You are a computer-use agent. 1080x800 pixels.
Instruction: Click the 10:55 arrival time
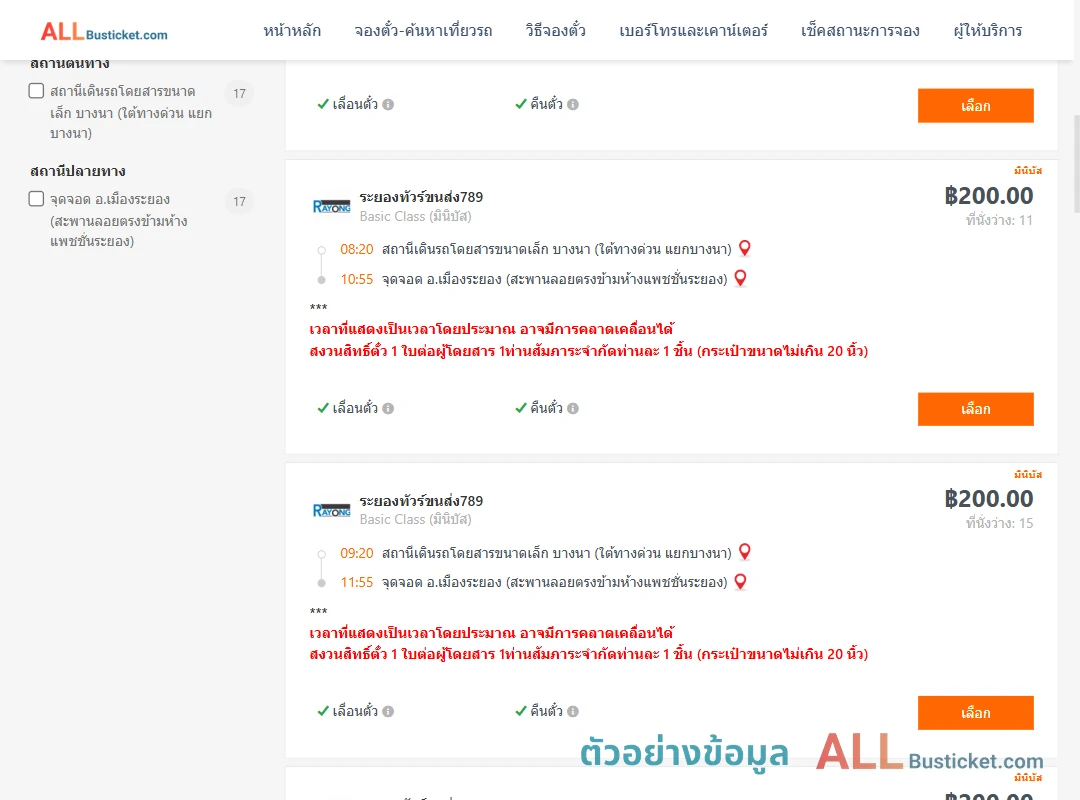click(x=357, y=279)
